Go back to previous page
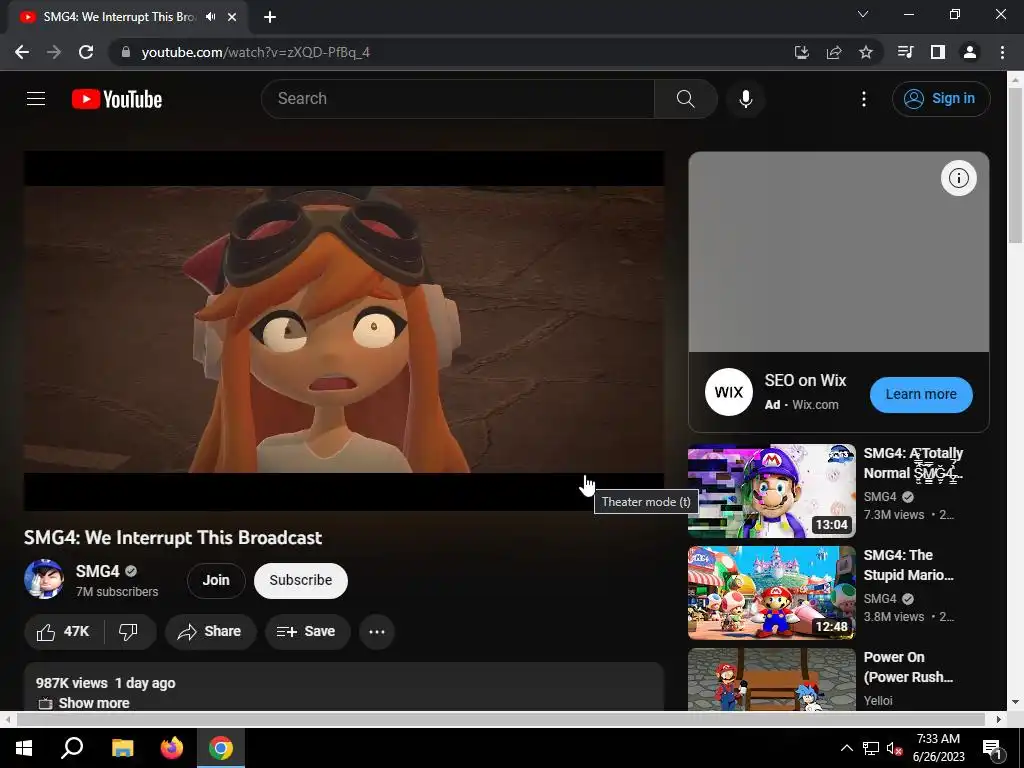The width and height of the screenshot is (1024, 768). pyautogui.click(x=22, y=52)
